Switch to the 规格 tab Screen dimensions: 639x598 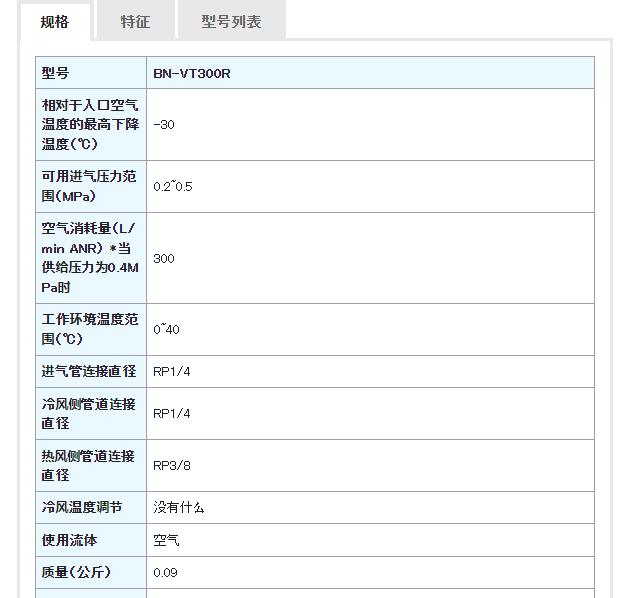click(x=55, y=22)
